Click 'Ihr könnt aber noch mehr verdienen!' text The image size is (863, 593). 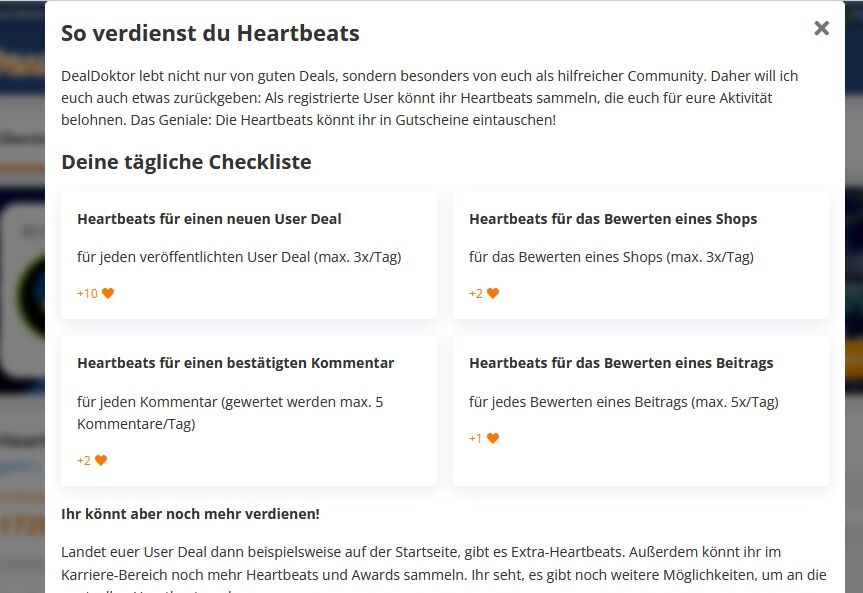(190, 514)
